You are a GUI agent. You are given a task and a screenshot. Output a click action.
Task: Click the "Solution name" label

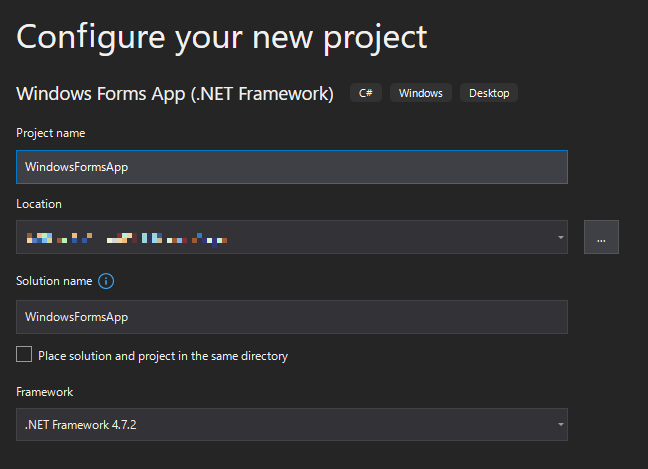pyautogui.click(x=54, y=282)
